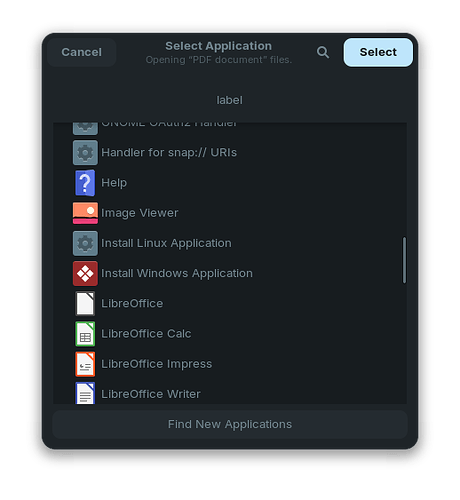This screenshot has height=500, width=460.
Task: Select "LibreOffice Impress" text entry
Action: click(157, 364)
